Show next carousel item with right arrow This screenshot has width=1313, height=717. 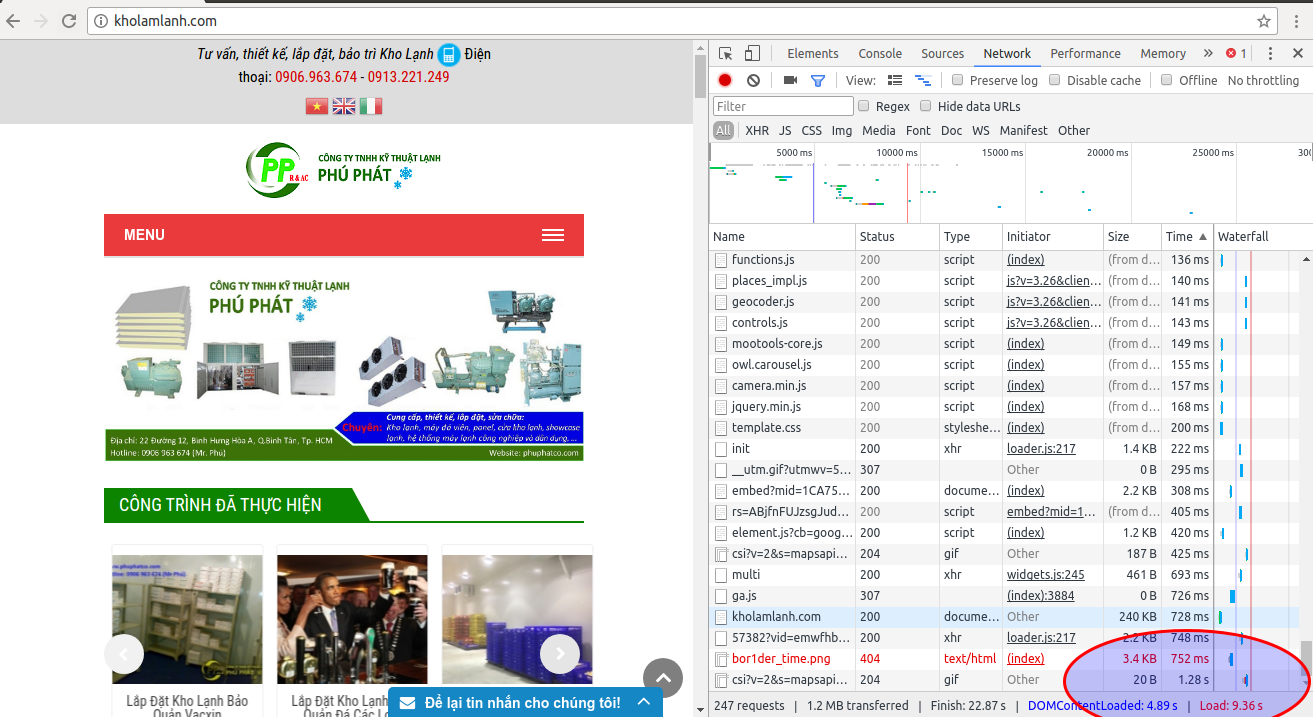click(560, 654)
